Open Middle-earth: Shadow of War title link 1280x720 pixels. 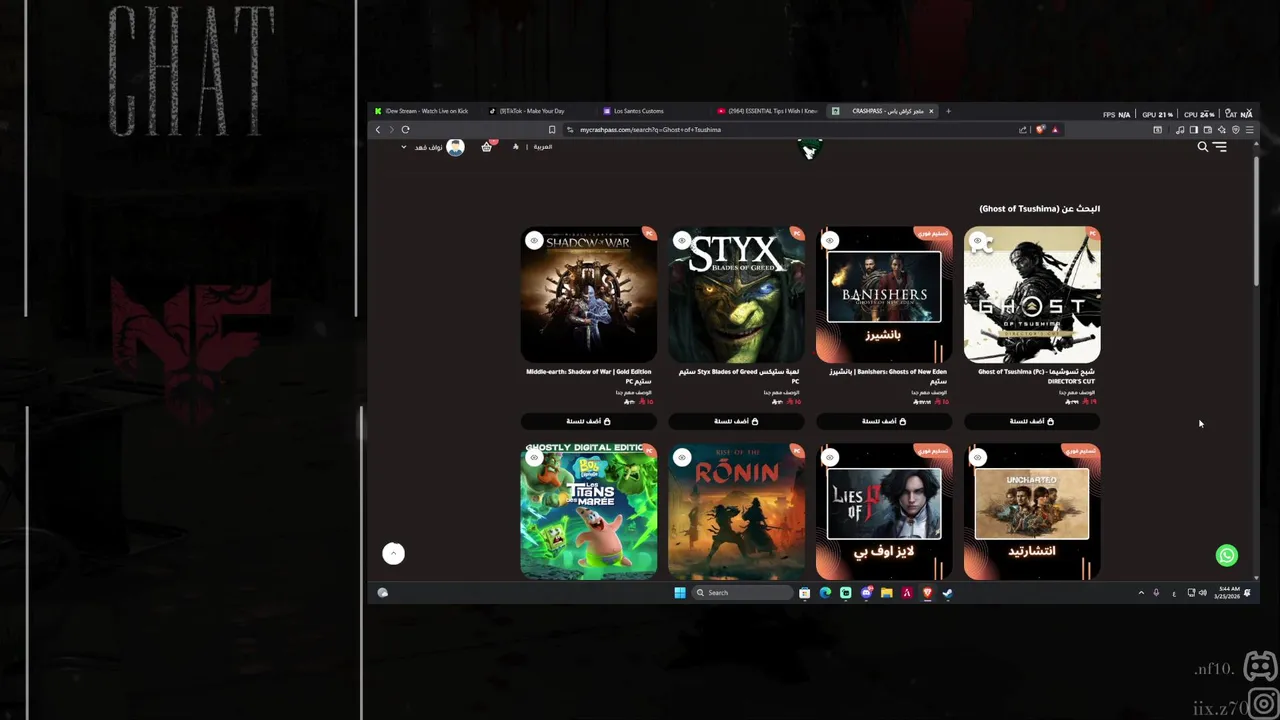(589, 376)
